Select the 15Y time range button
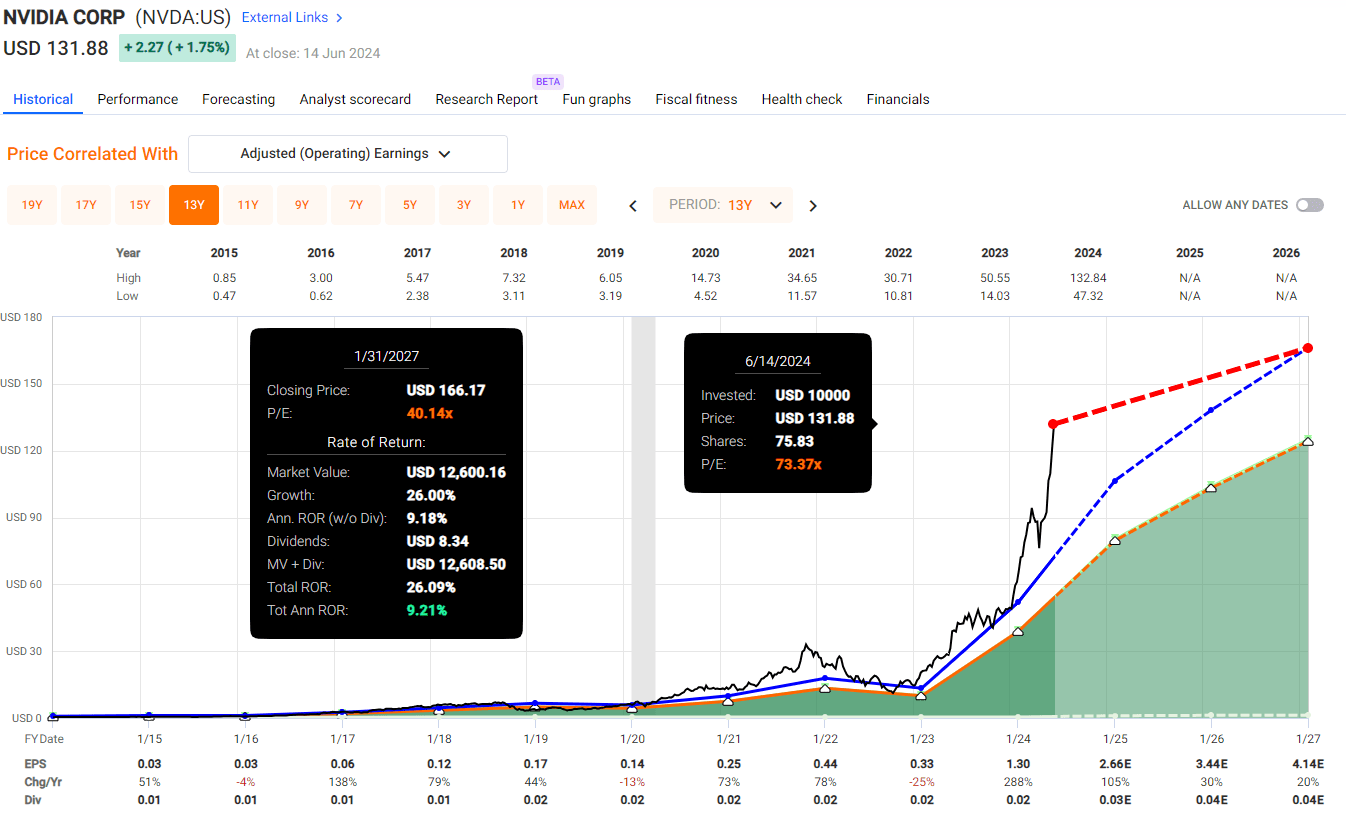1346x815 pixels. (140, 205)
